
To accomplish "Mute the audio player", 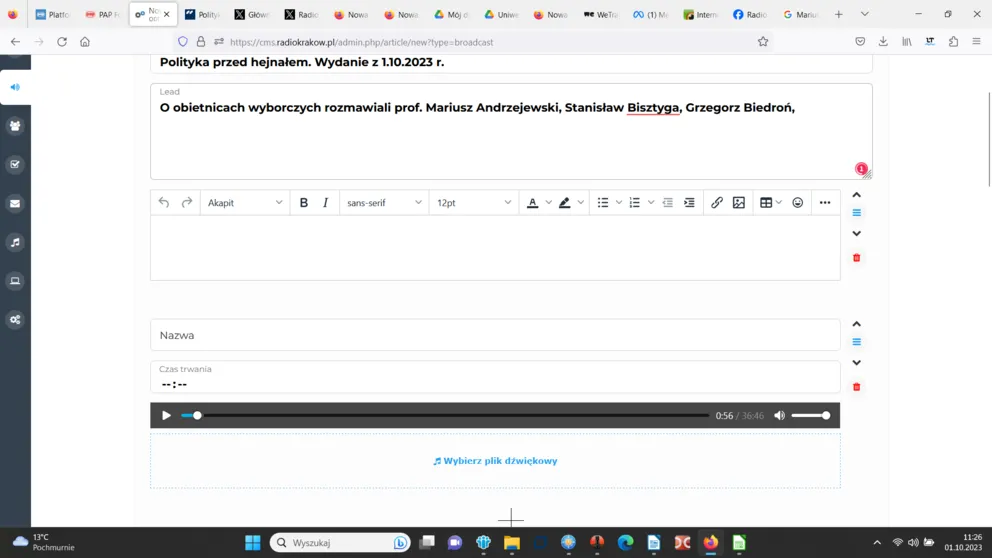I will pyautogui.click(x=779, y=416).
